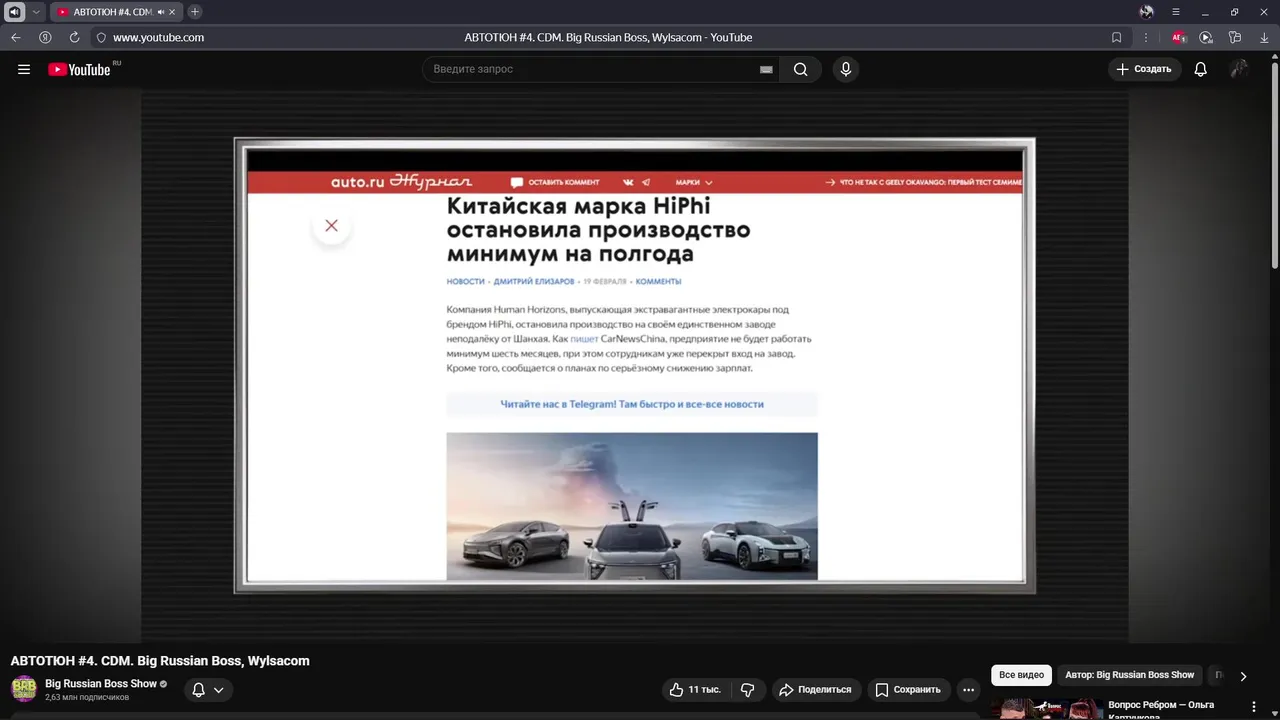Open the Вопрос Ребром recommended video thumbnail
1280x720 pixels.
coord(1046,708)
